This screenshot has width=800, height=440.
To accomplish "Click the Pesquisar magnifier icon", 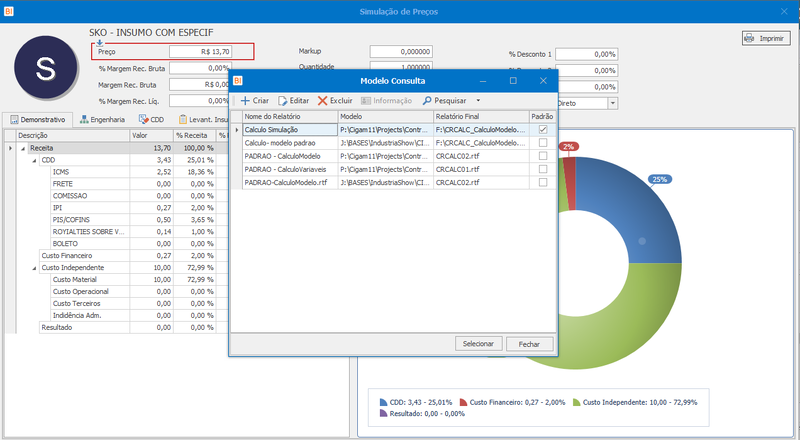I will [427, 101].
